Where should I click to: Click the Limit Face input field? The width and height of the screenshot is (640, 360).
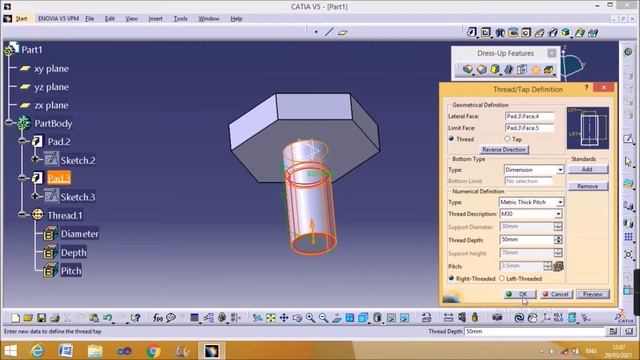coord(529,128)
